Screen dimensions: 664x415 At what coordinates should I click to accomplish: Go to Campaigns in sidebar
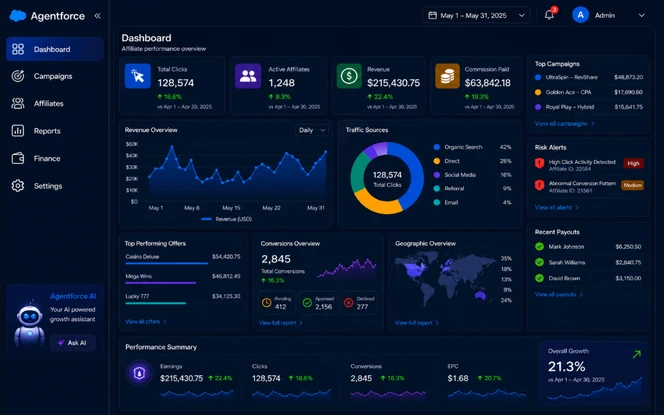pos(55,76)
